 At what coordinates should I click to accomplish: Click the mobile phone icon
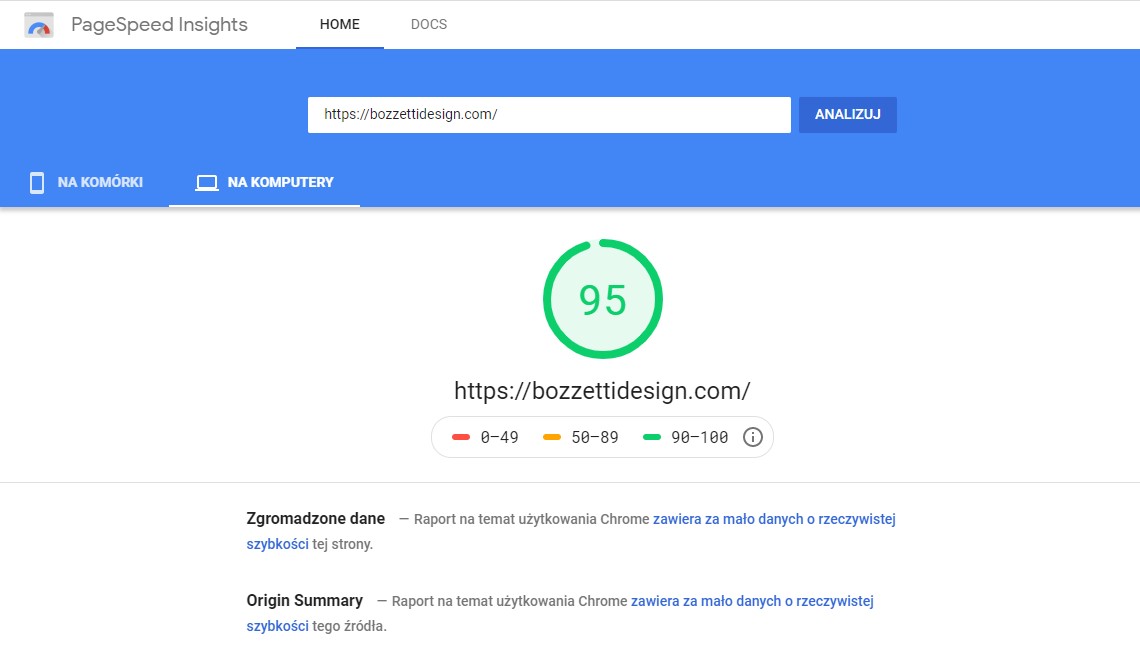36,183
